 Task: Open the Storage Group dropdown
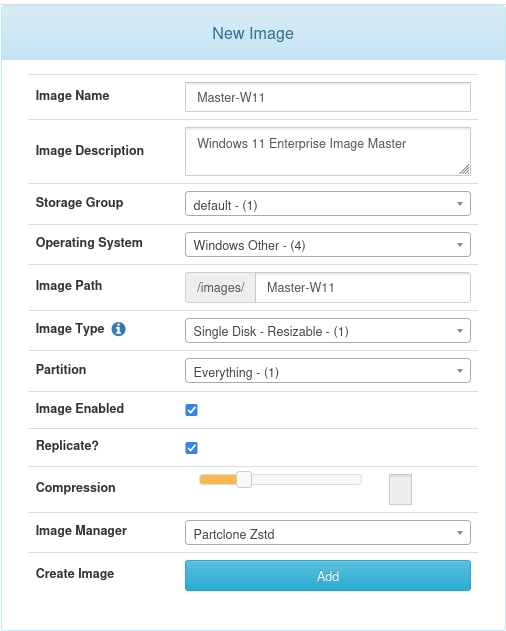328,204
